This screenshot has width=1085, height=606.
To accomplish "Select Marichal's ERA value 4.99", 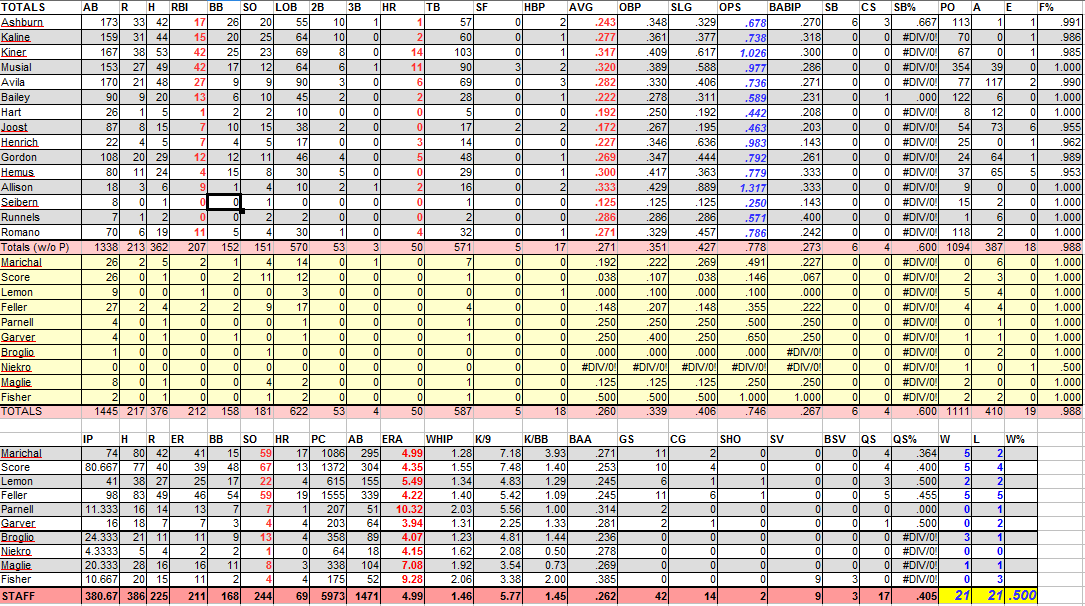I will [x=401, y=454].
